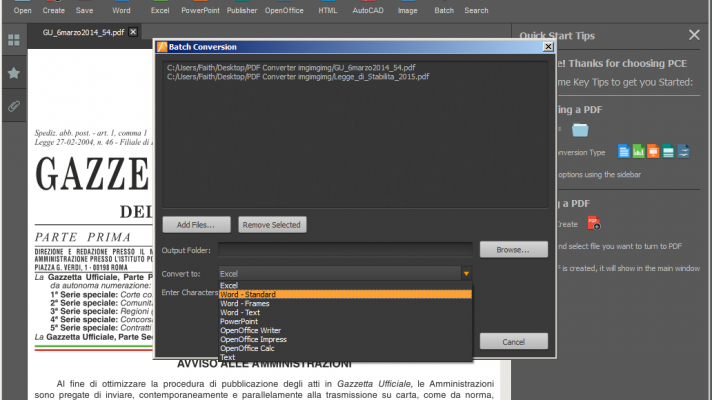The image size is (712, 400).
Task: Convert to AutoCAD from toolbar
Action: 368,8
